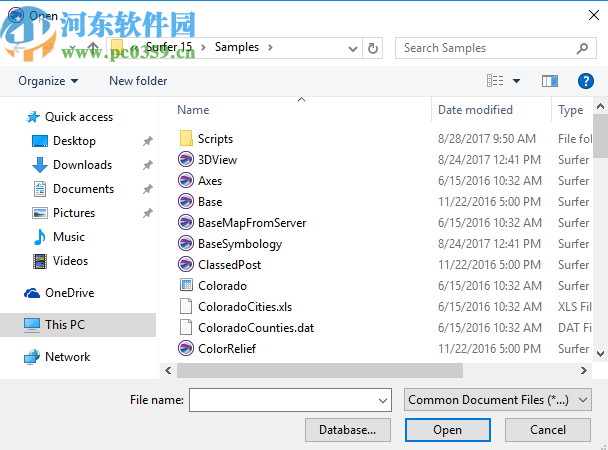Click the vertical scrollbar up arrow
Screen dimensions: 608x450
[600, 106]
